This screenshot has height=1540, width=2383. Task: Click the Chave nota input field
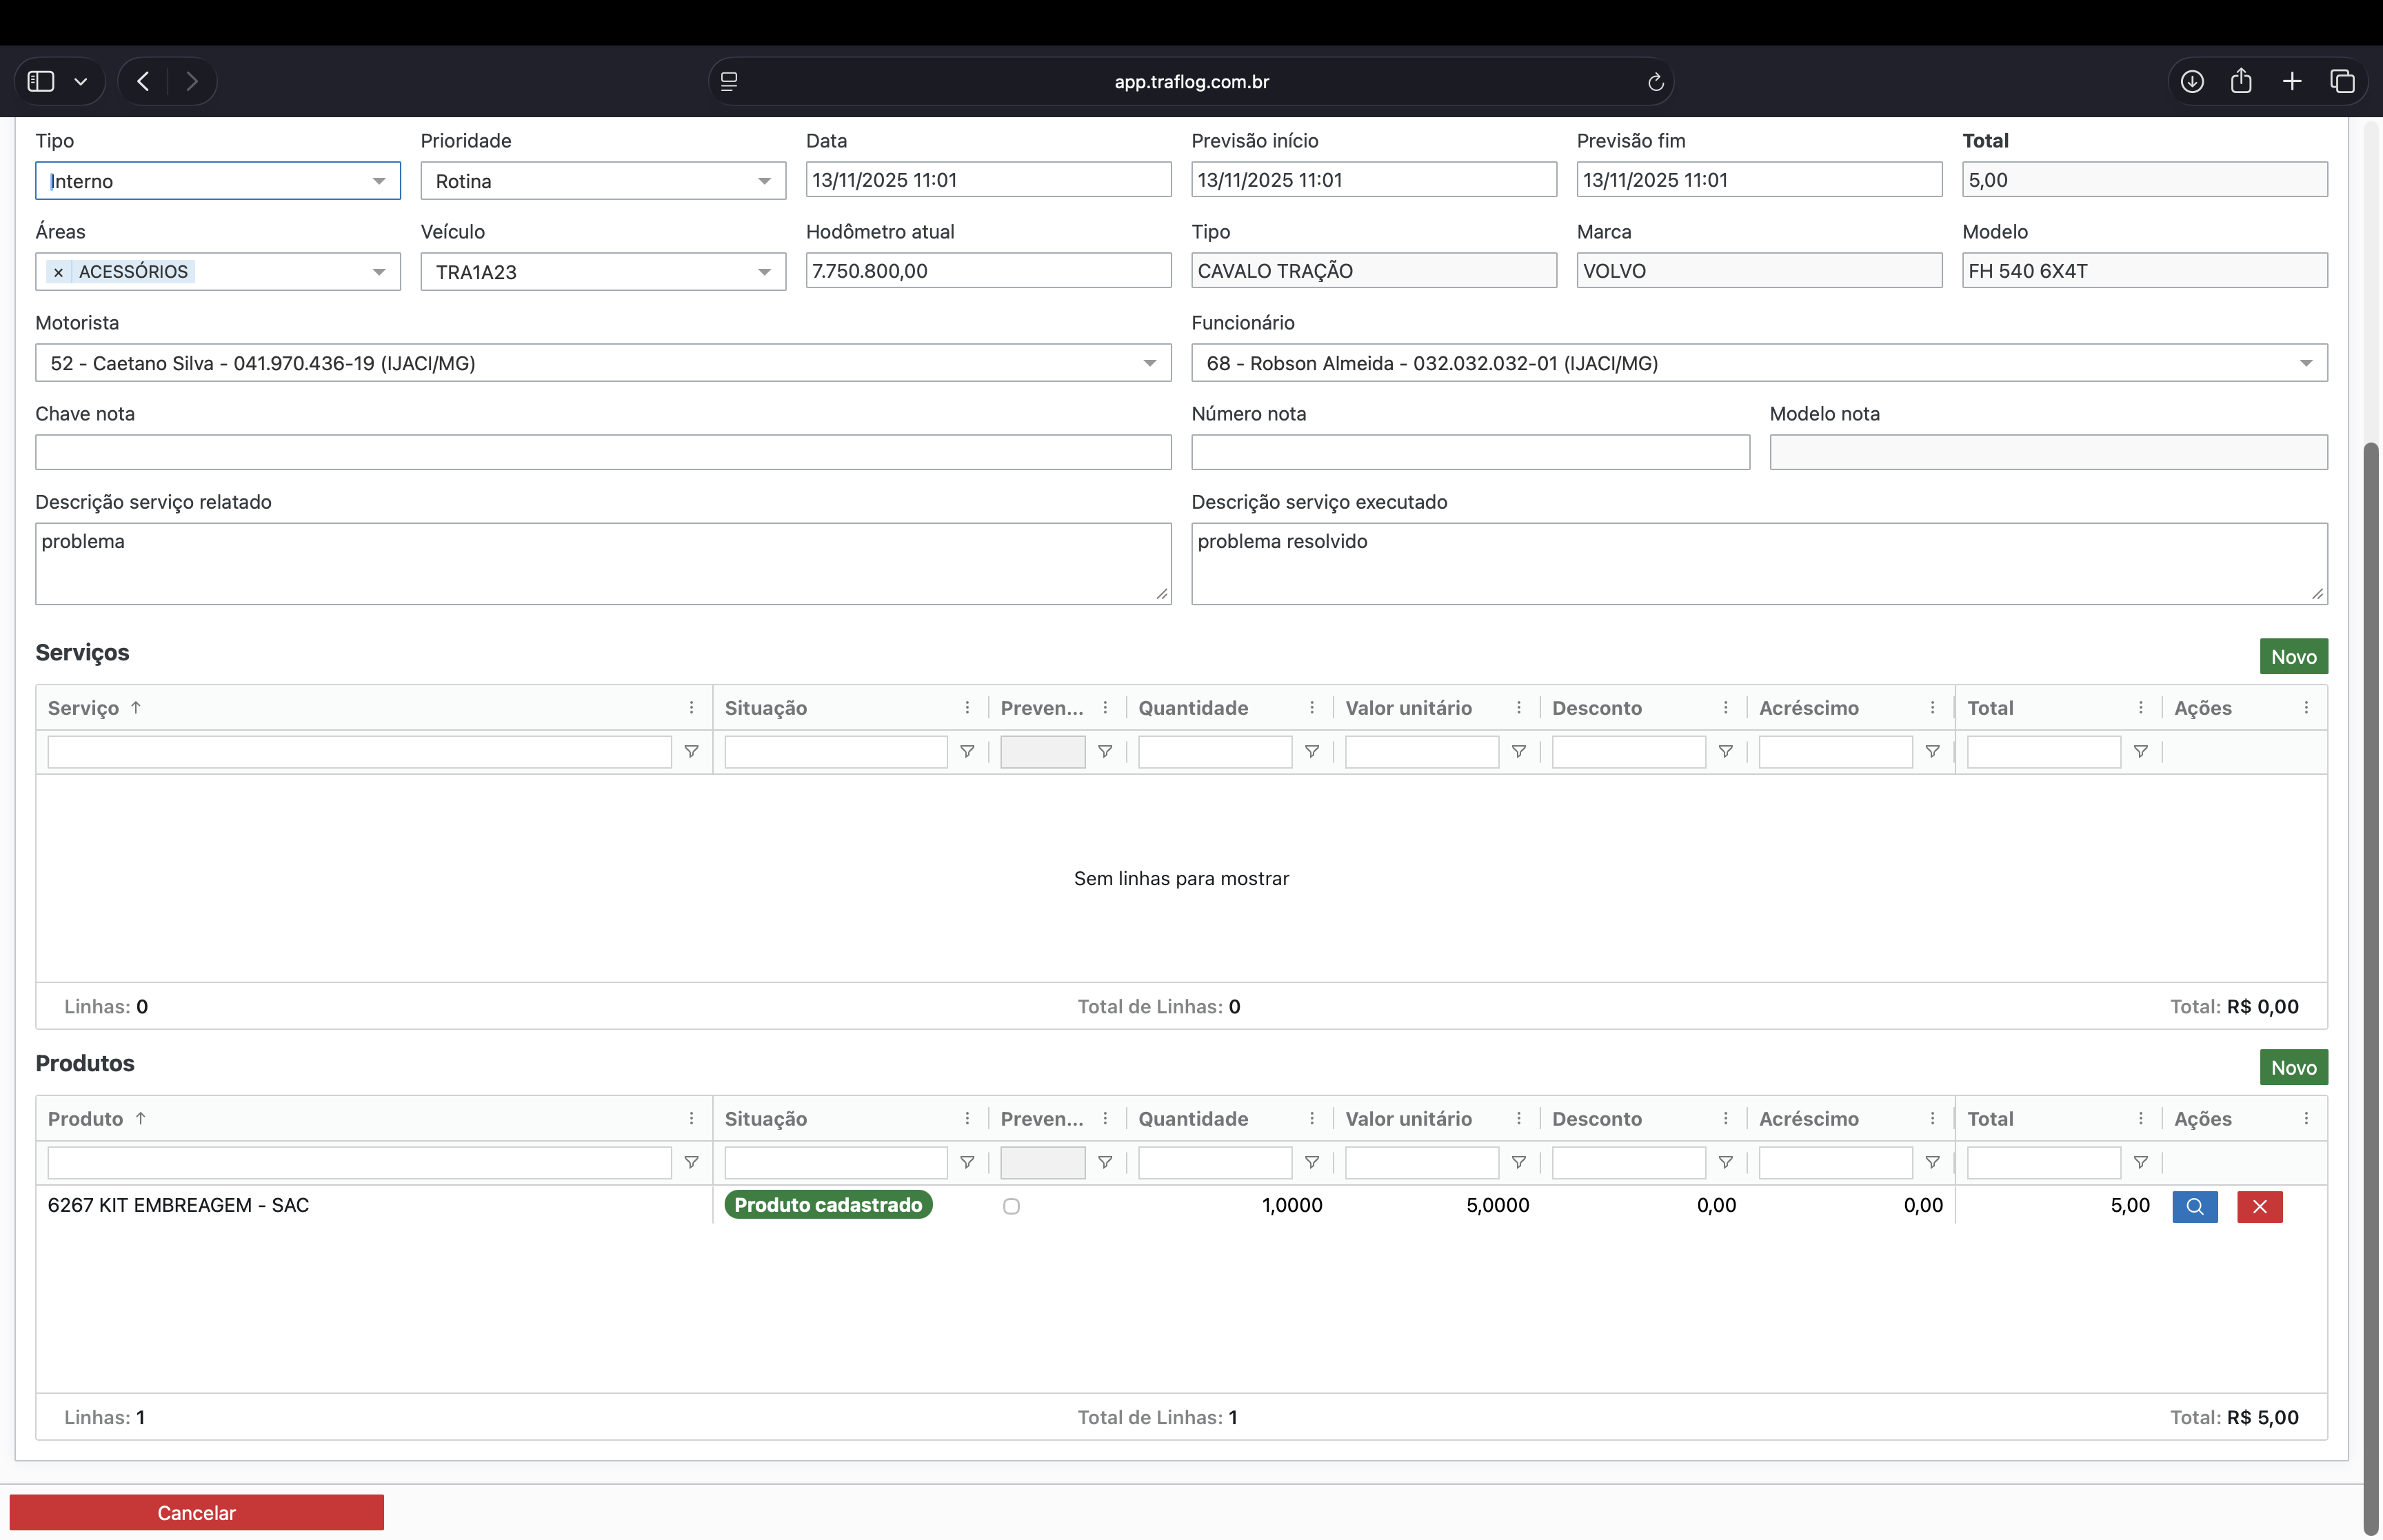603,452
